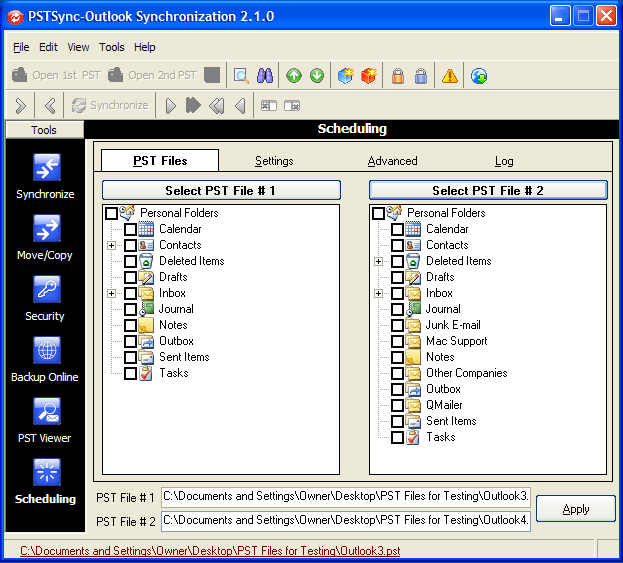Screen dimensions: 623x563
Task: Open the File menu
Action: [21, 47]
